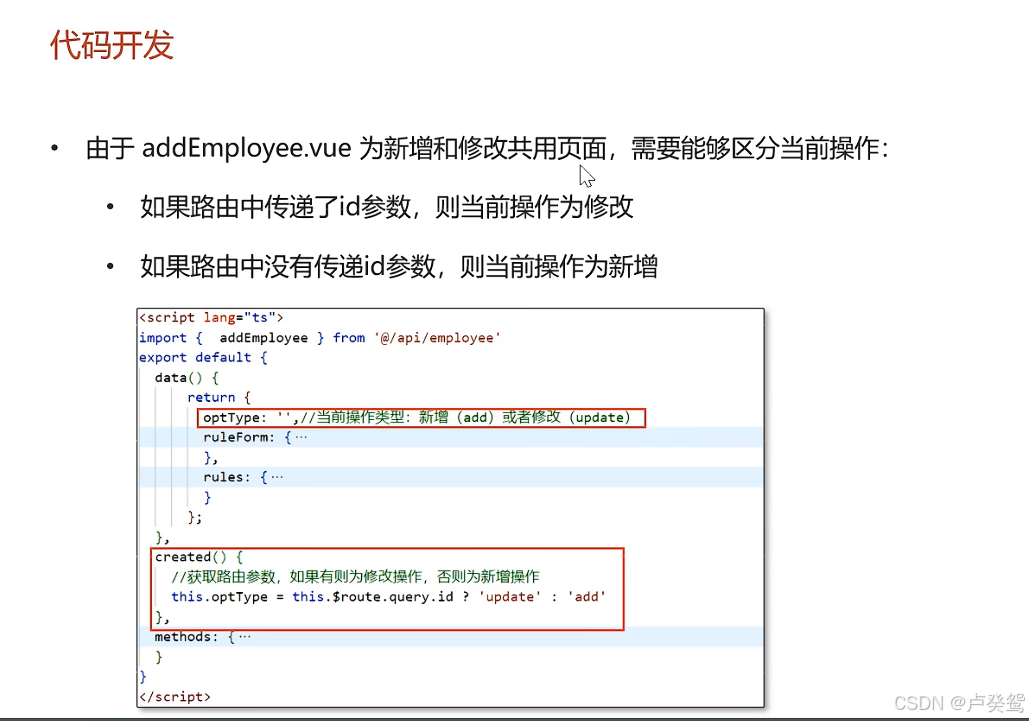Click the "import" keyword in the code
The height and width of the screenshot is (721, 1029).
point(163,338)
